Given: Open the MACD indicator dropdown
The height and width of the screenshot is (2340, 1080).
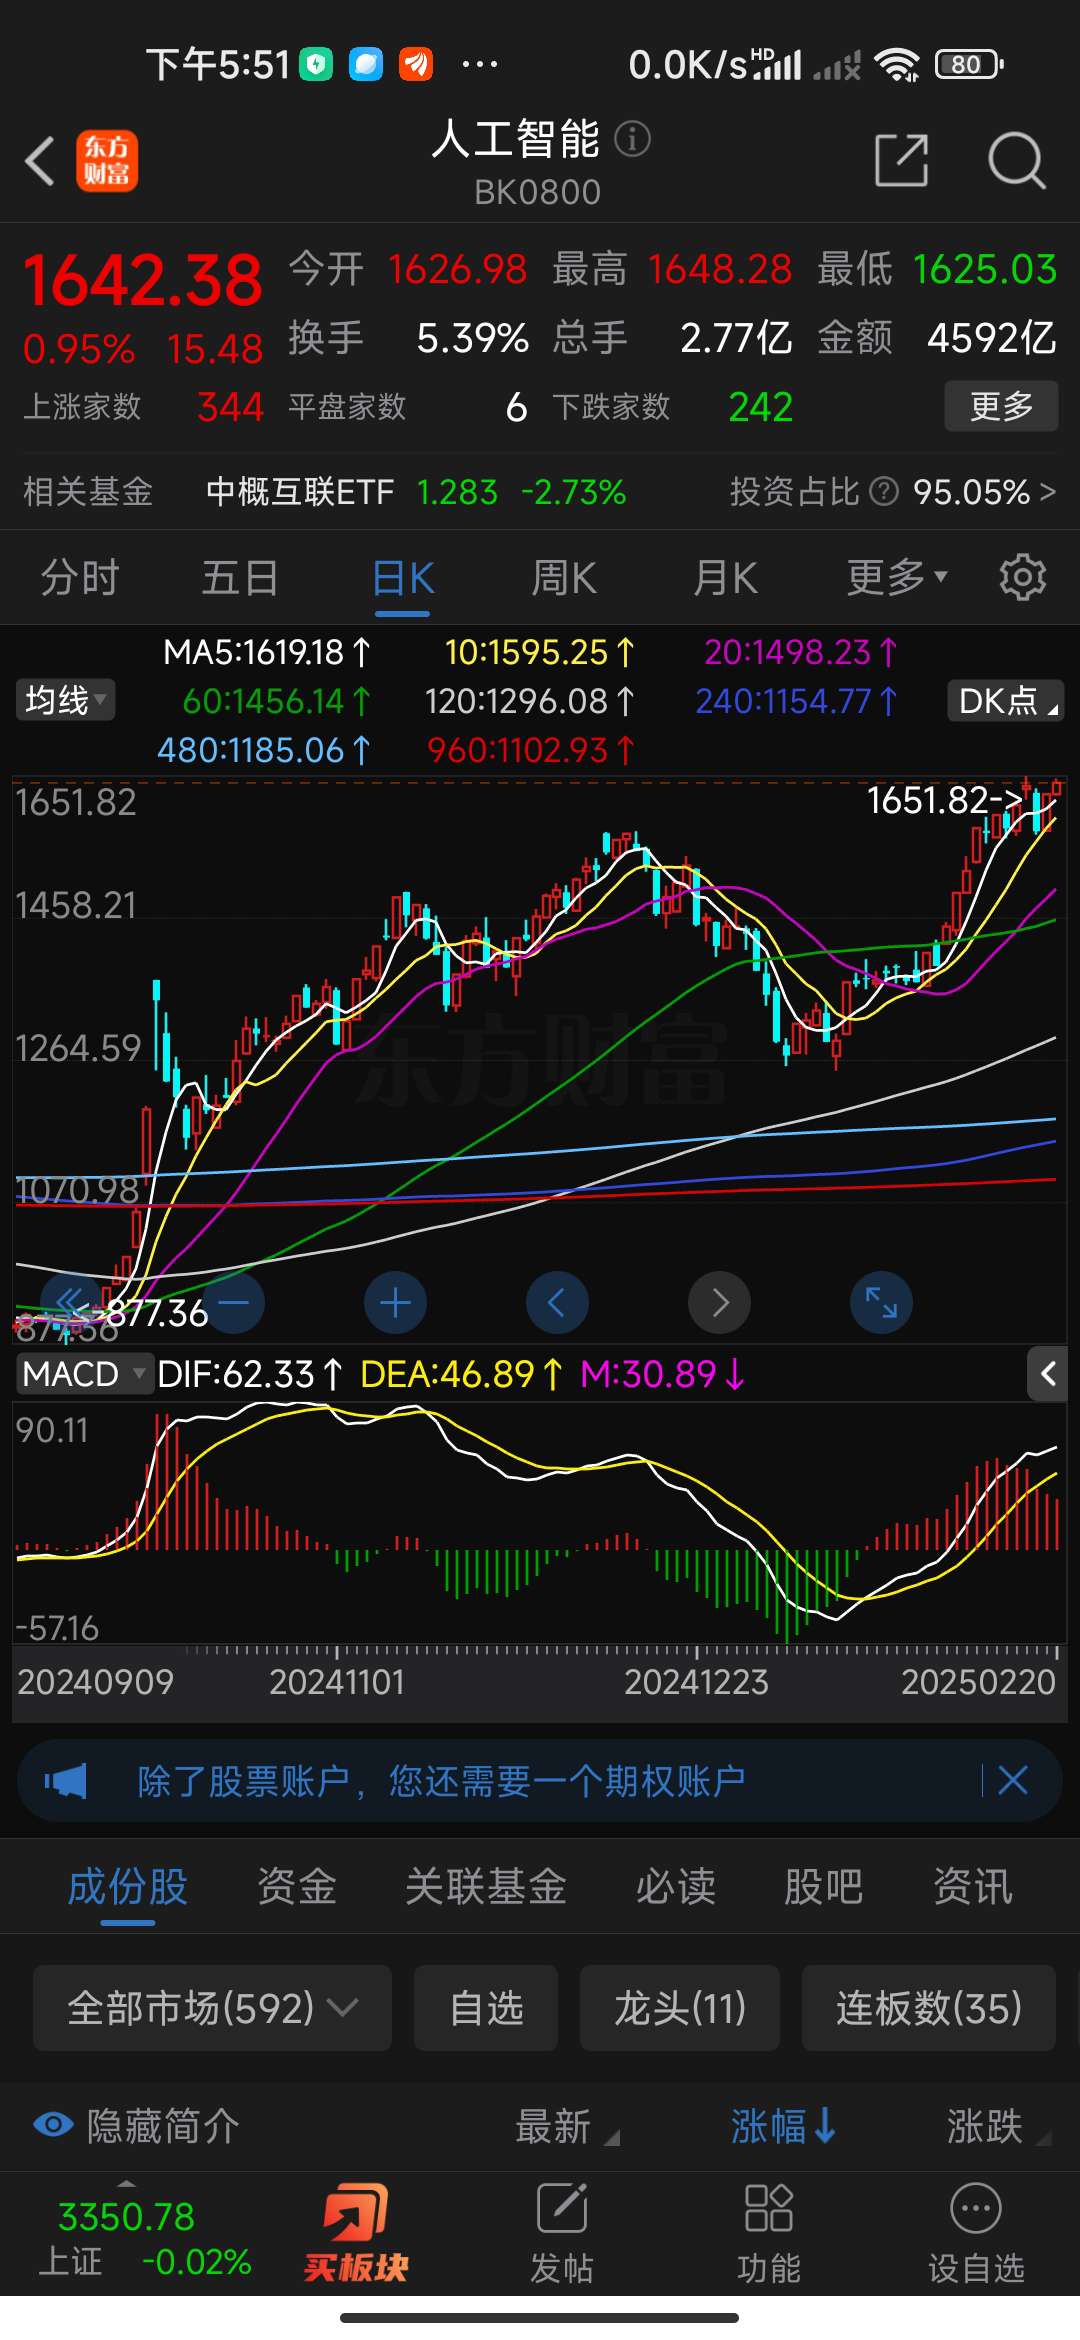Looking at the screenshot, I should point(85,1374).
